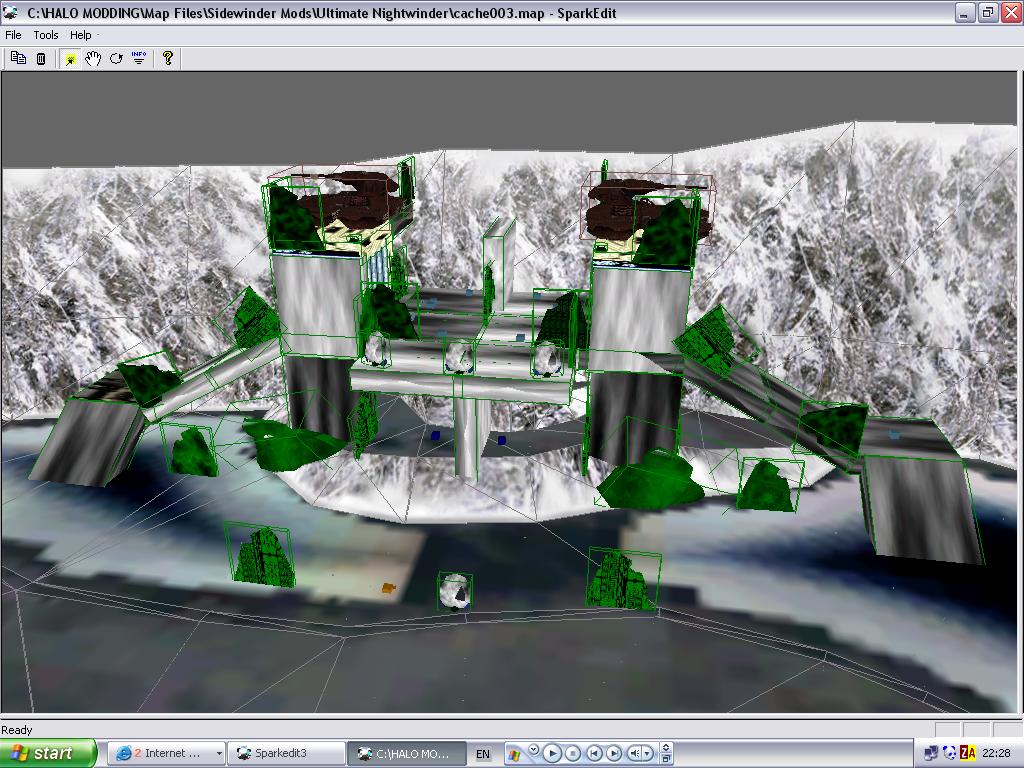Open the INFO details toolbar button

click(139, 58)
